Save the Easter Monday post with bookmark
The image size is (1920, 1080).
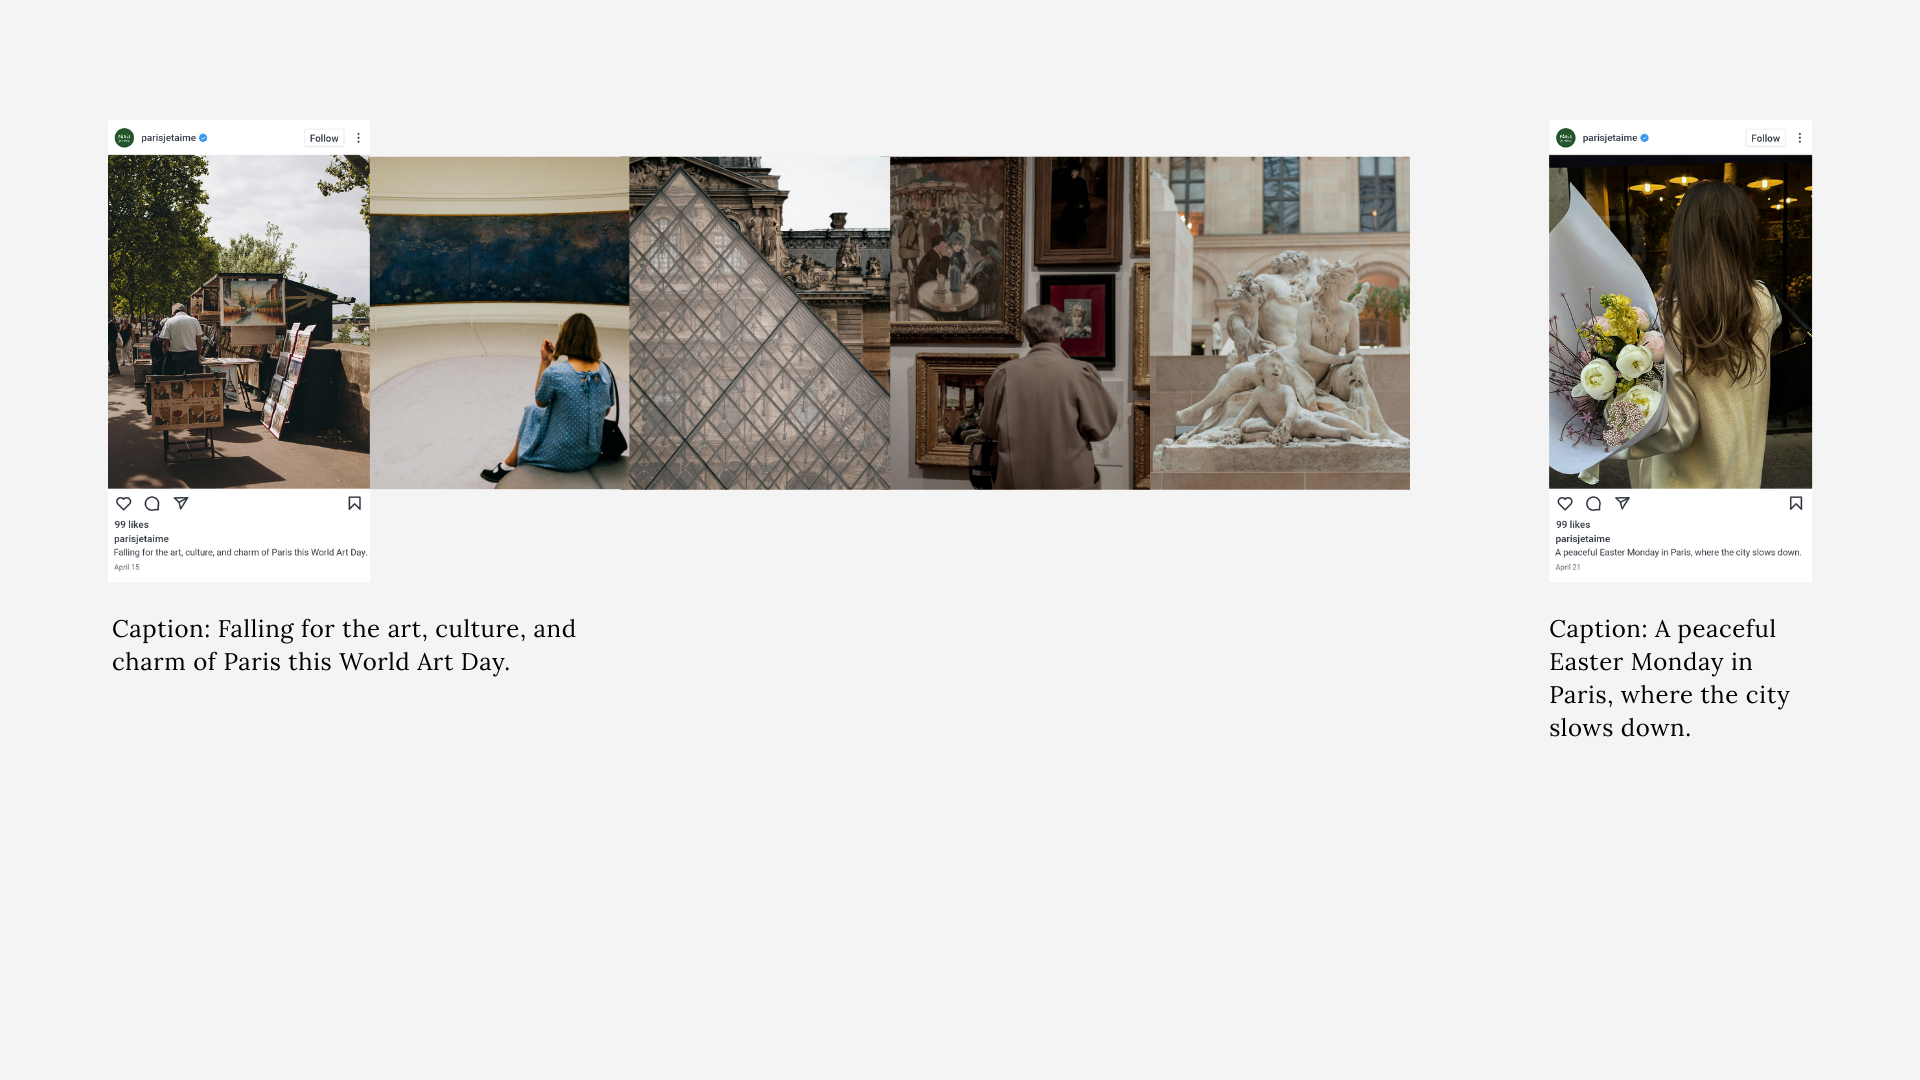point(1796,503)
